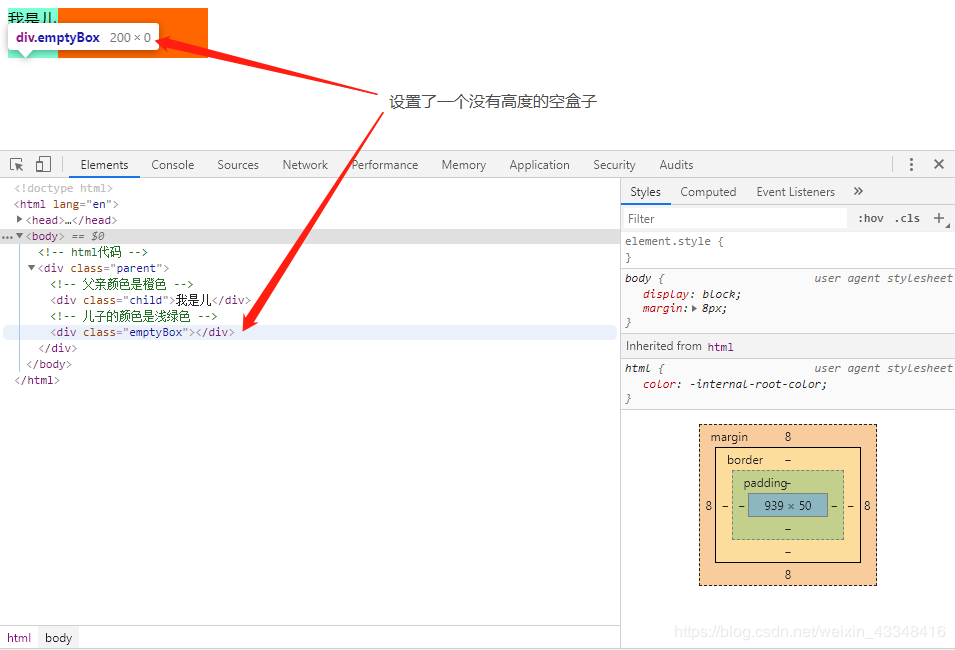Switch to the Elements tab
Screen dimensions: 955x650
click(104, 164)
